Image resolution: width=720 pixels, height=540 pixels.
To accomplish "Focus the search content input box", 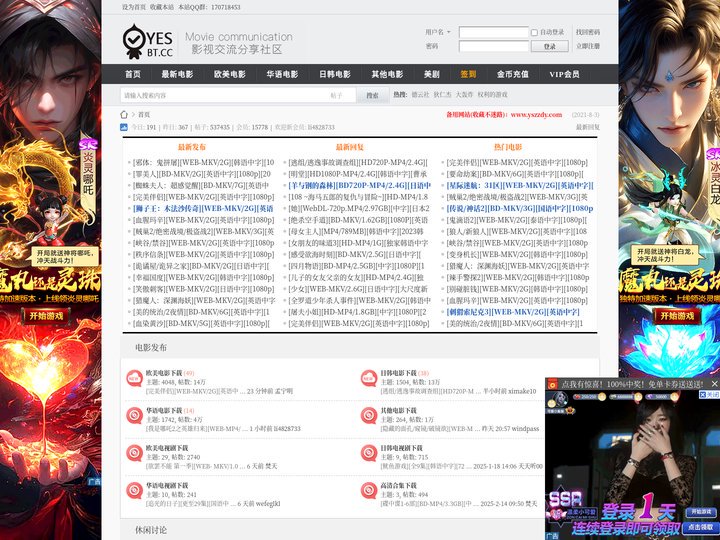I will pos(224,95).
